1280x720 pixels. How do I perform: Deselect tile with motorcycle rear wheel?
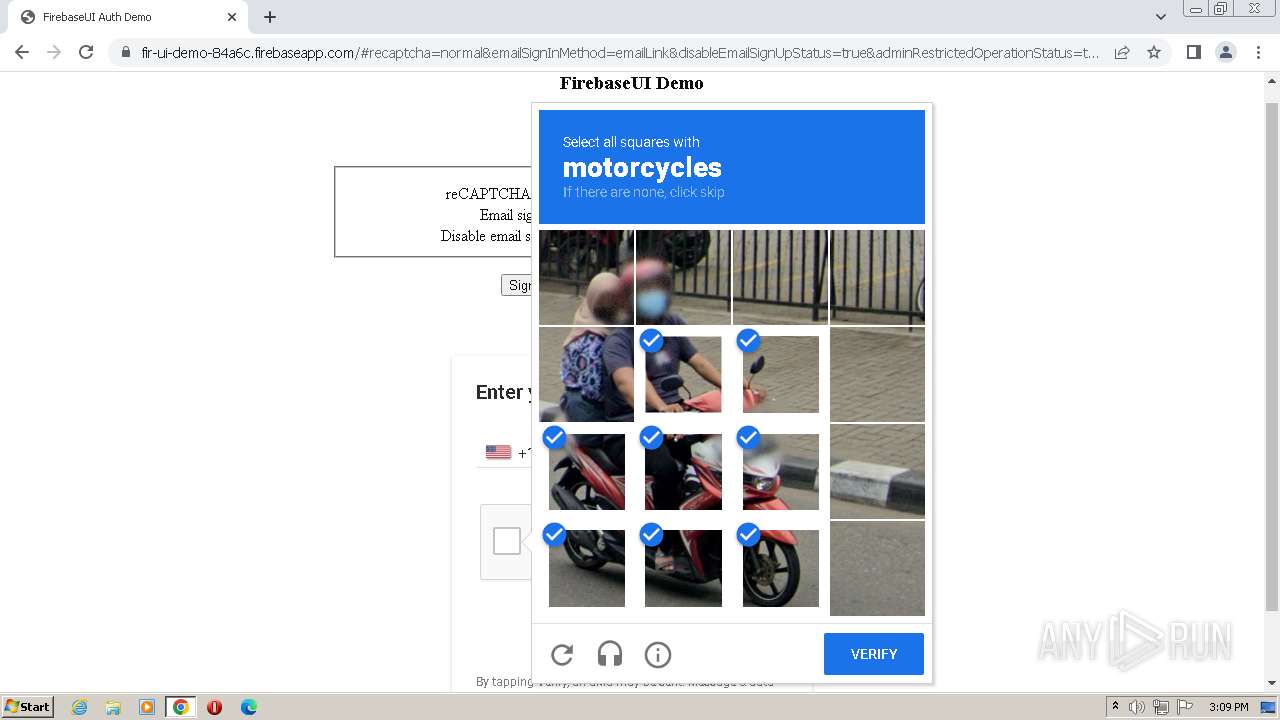[586, 568]
